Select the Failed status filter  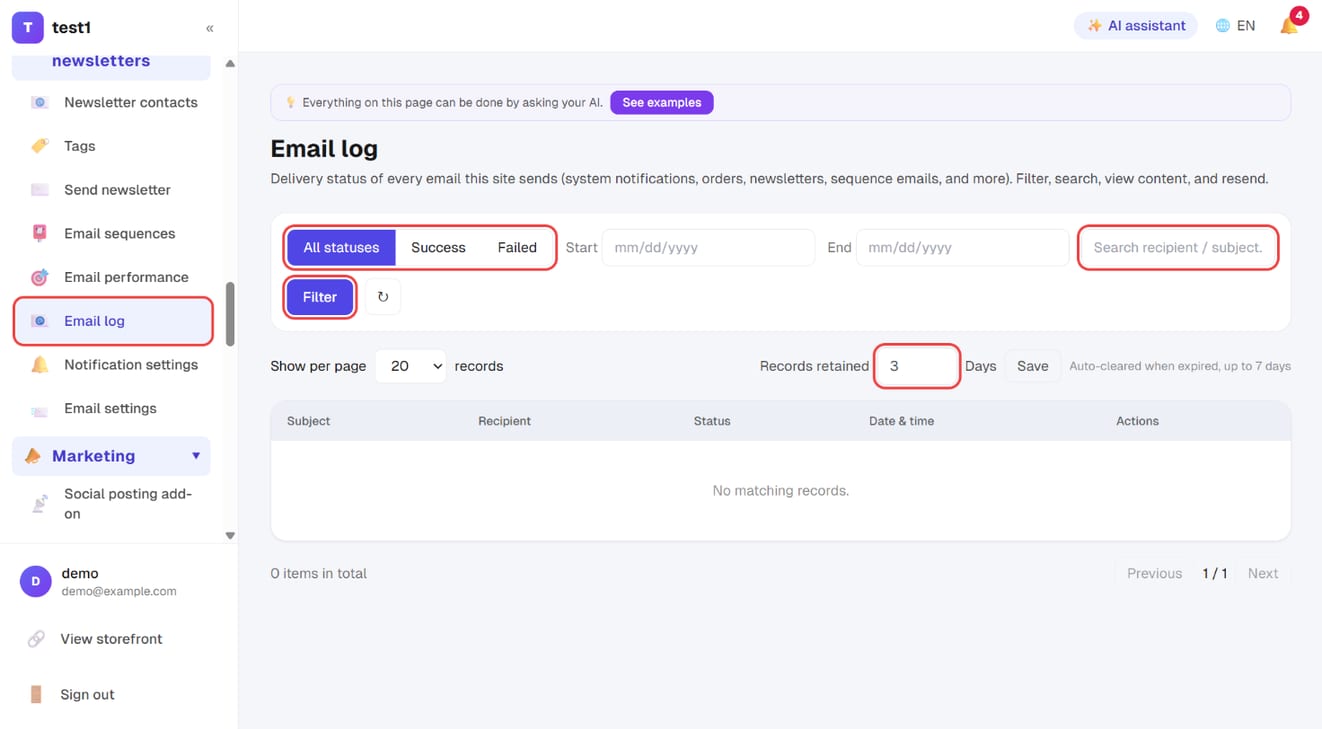coord(517,248)
